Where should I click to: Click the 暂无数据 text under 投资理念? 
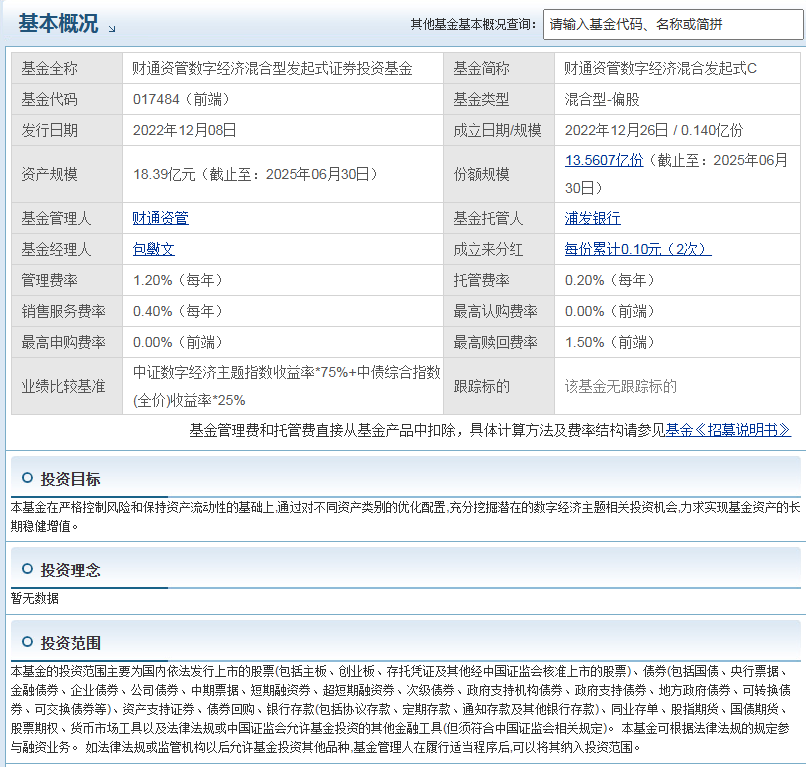click(34, 598)
